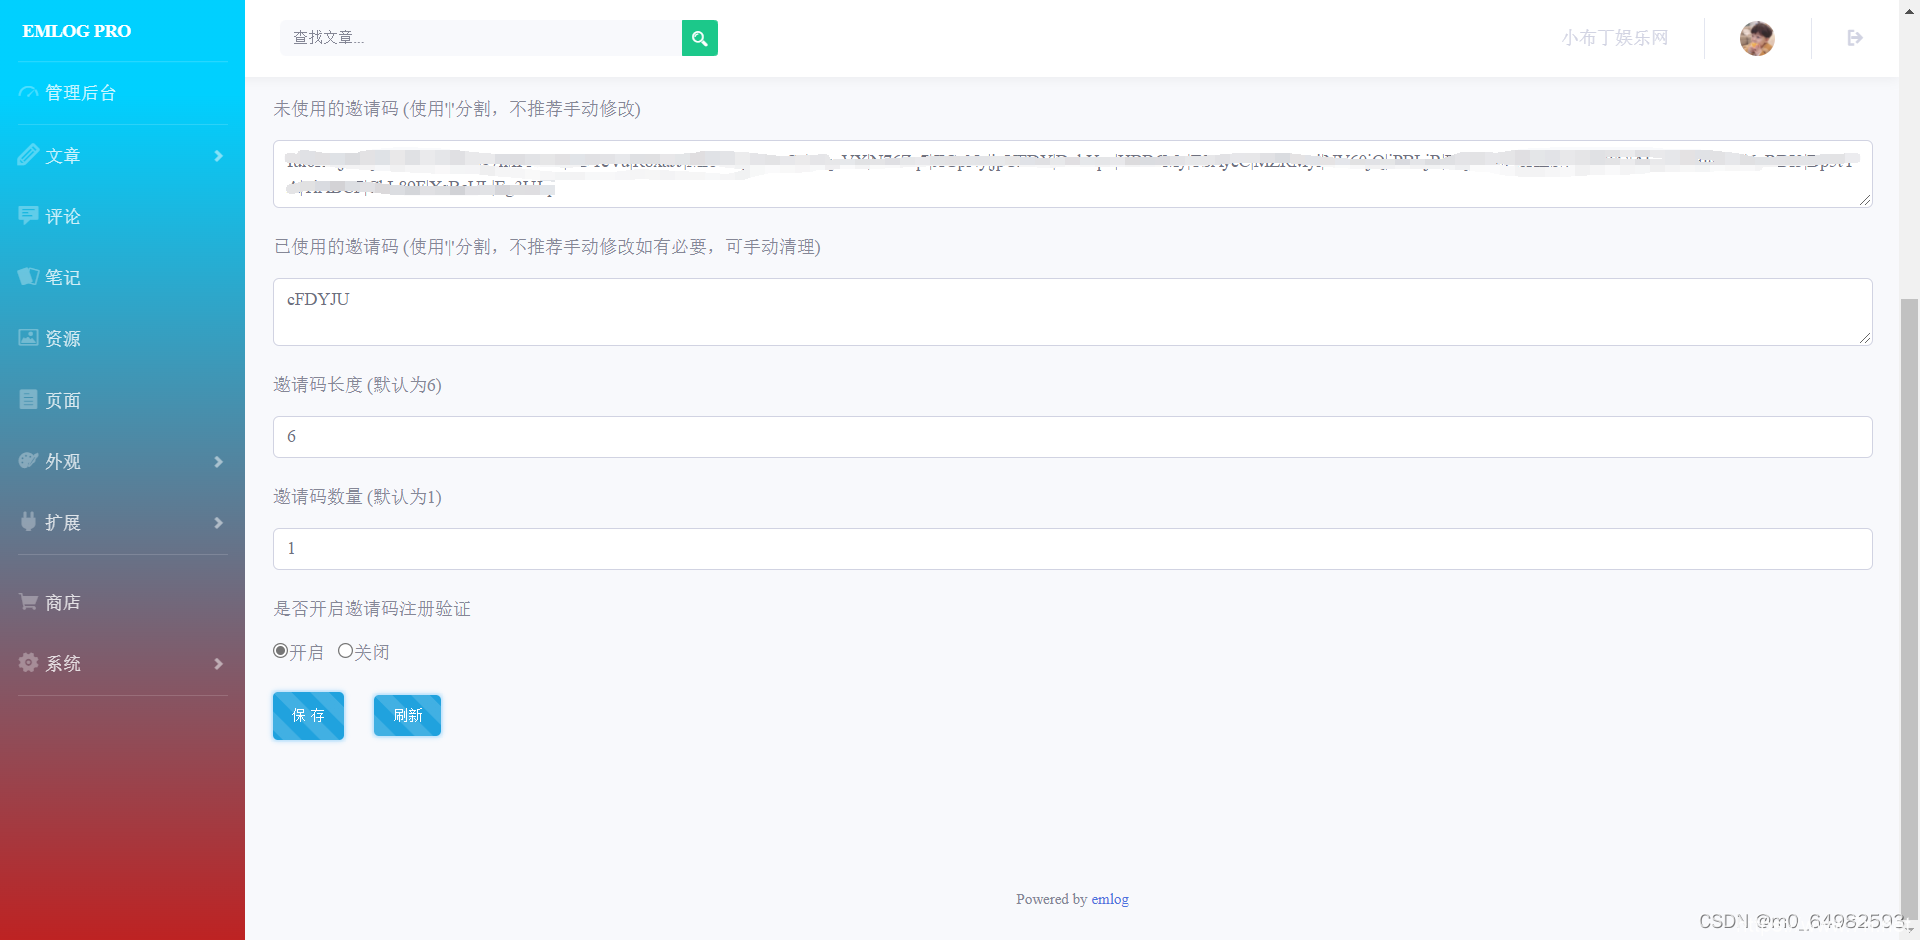Click the invite code length field
This screenshot has width=1920, height=940.
point(1072,437)
